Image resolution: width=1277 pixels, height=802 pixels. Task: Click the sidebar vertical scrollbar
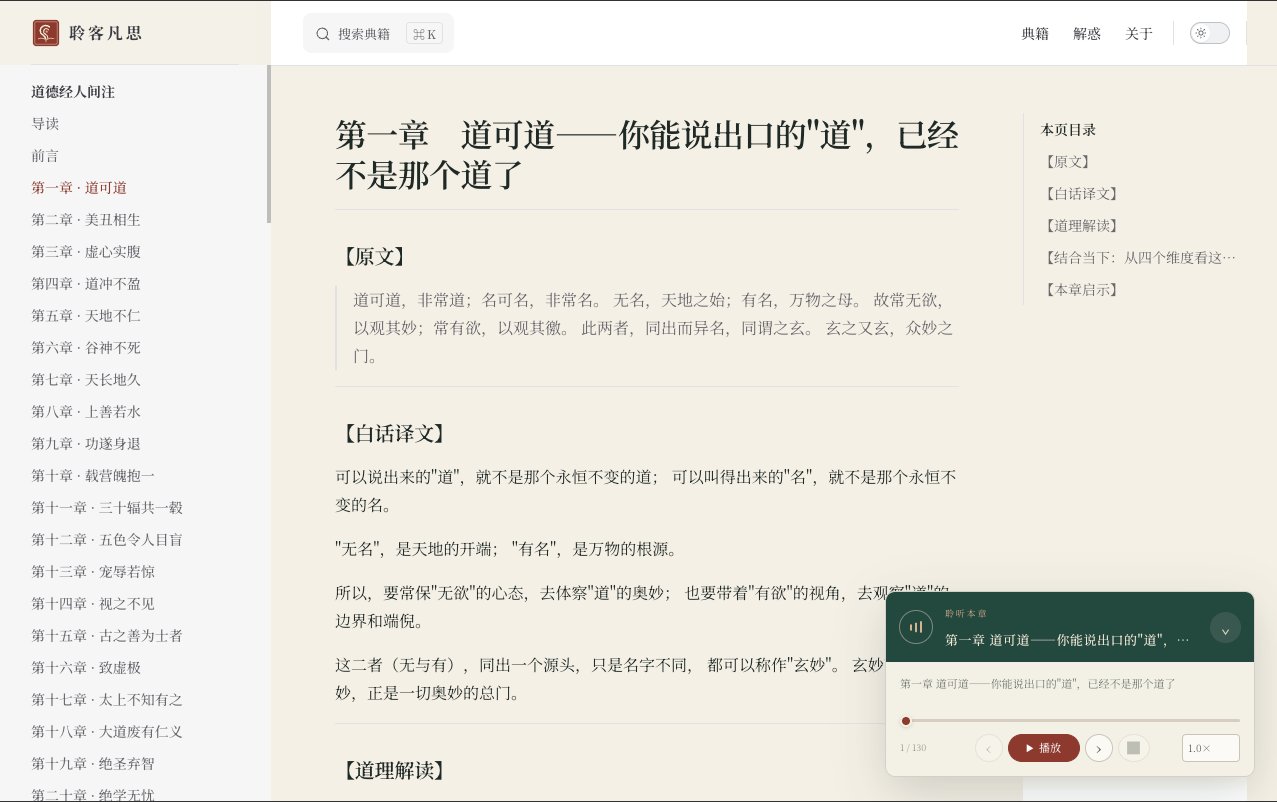tap(268, 145)
